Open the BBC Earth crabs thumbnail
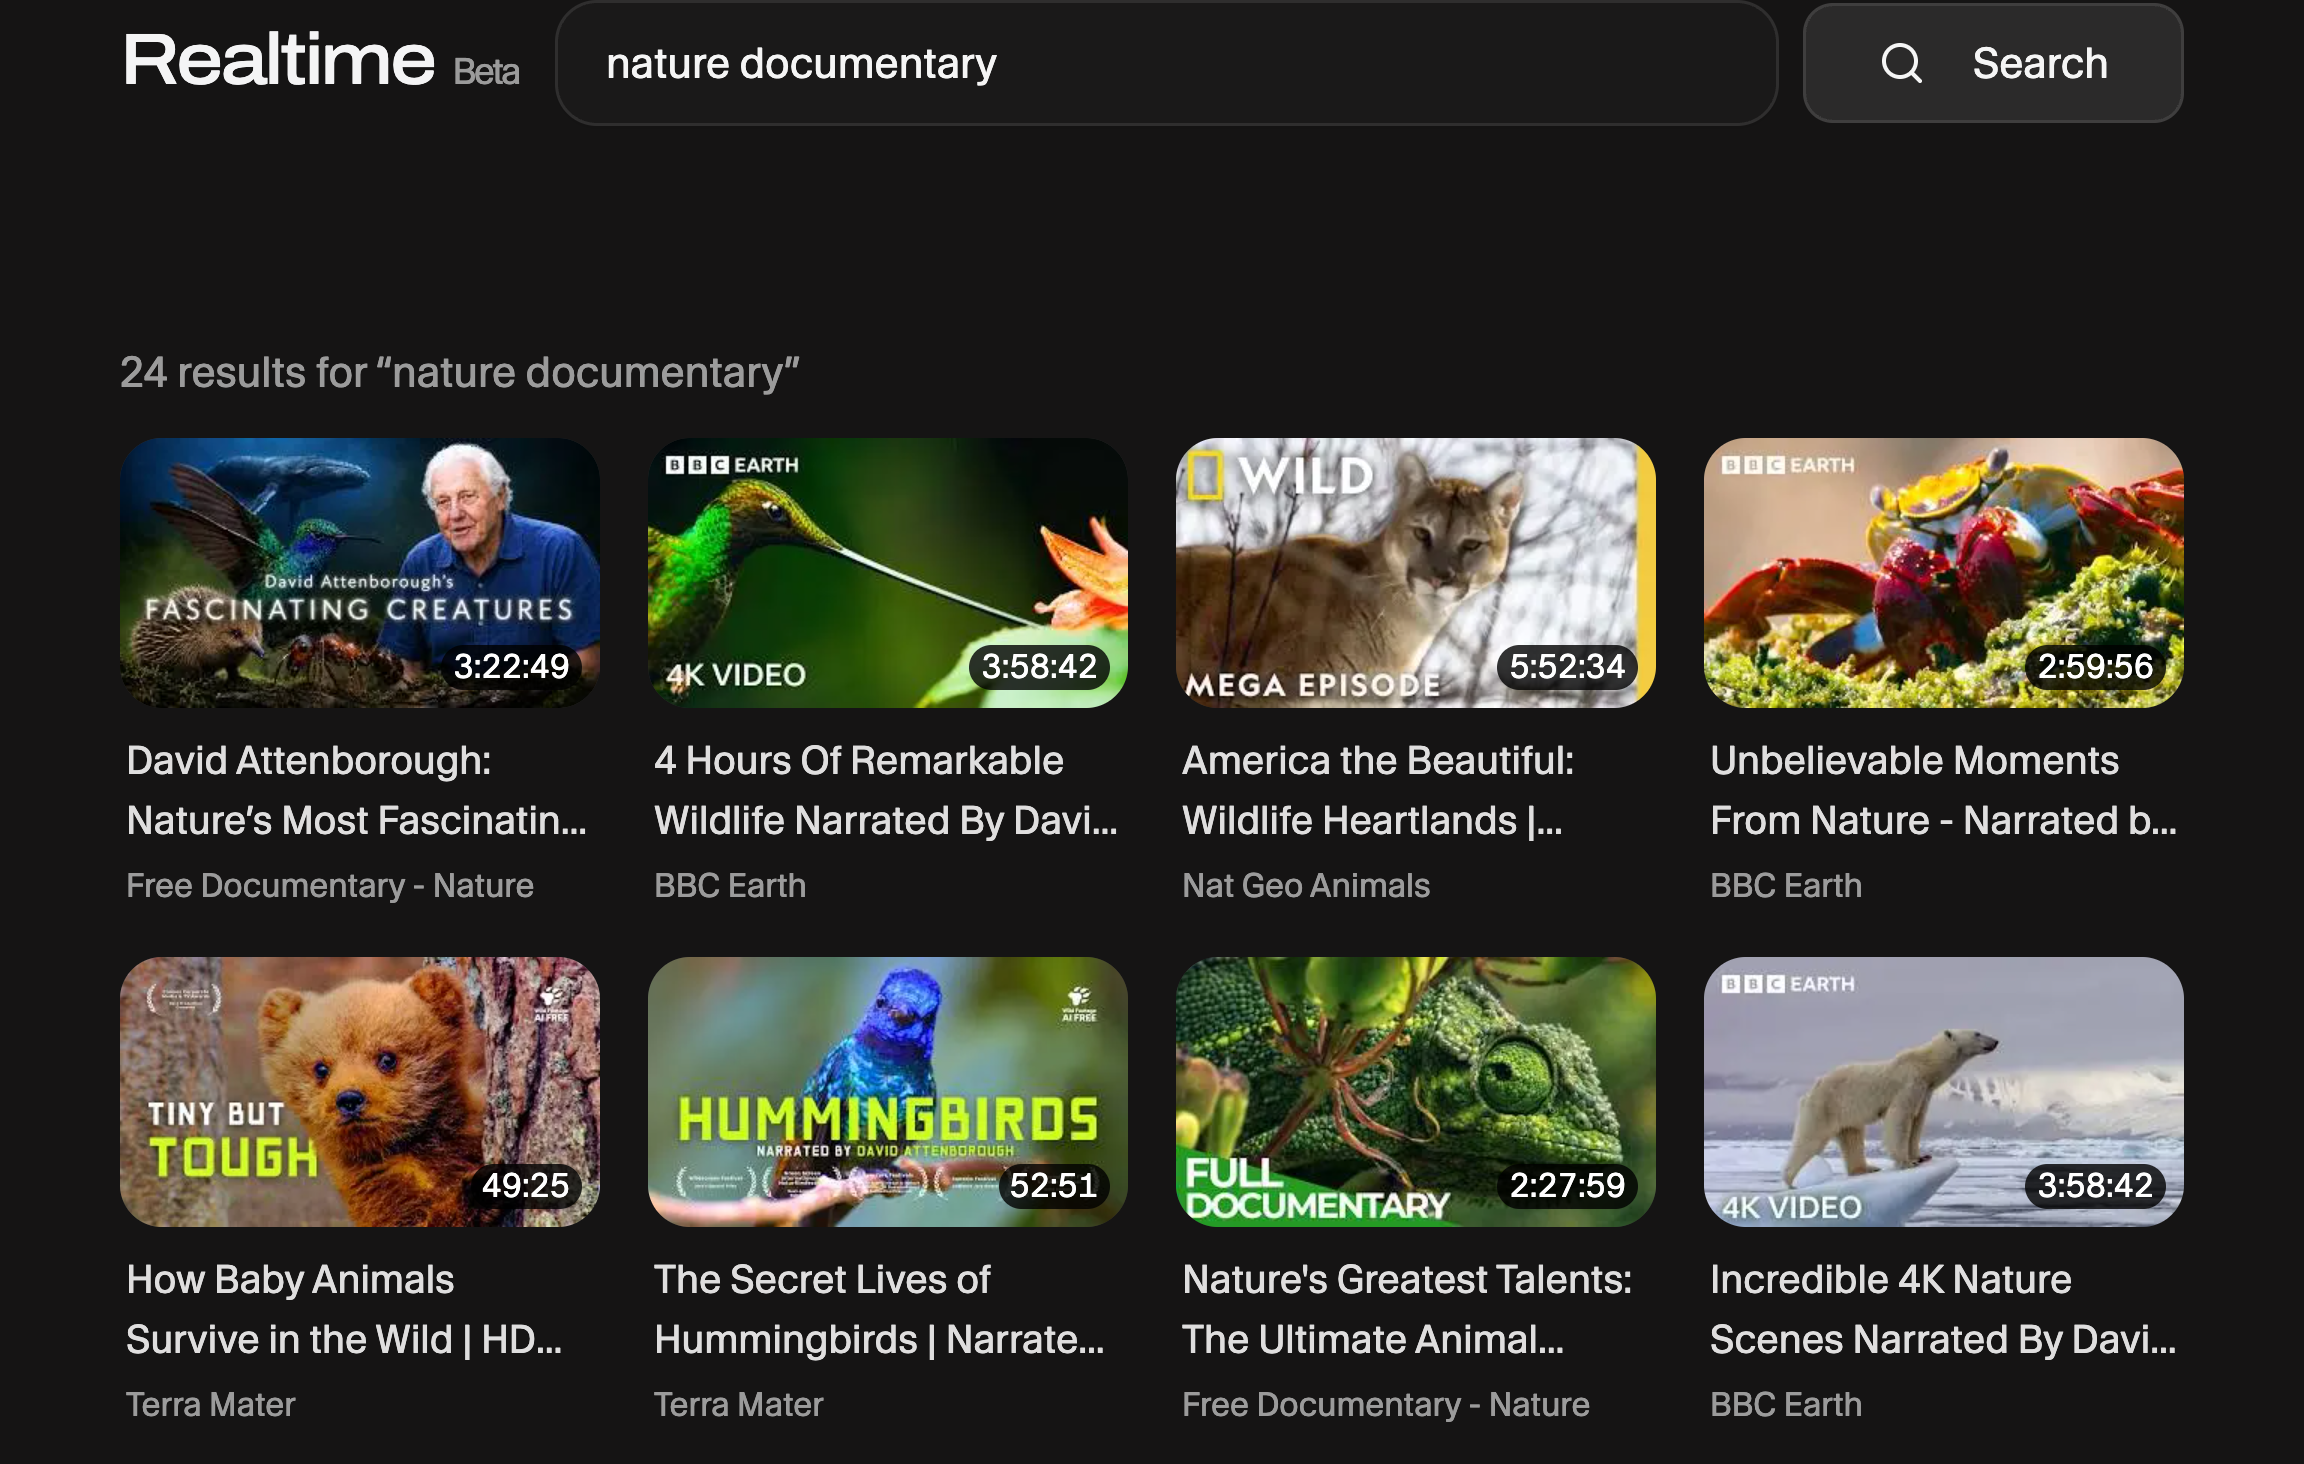The width and height of the screenshot is (2304, 1464). 1944,573
